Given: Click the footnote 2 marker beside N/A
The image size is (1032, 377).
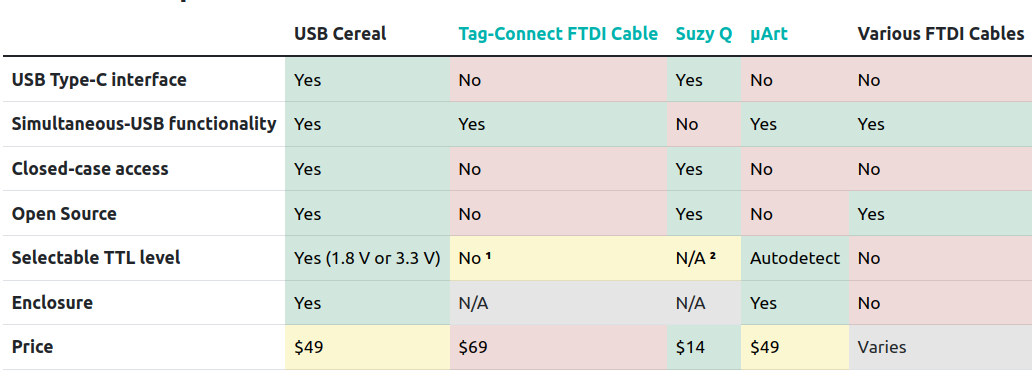Looking at the screenshot, I should tap(713, 256).
